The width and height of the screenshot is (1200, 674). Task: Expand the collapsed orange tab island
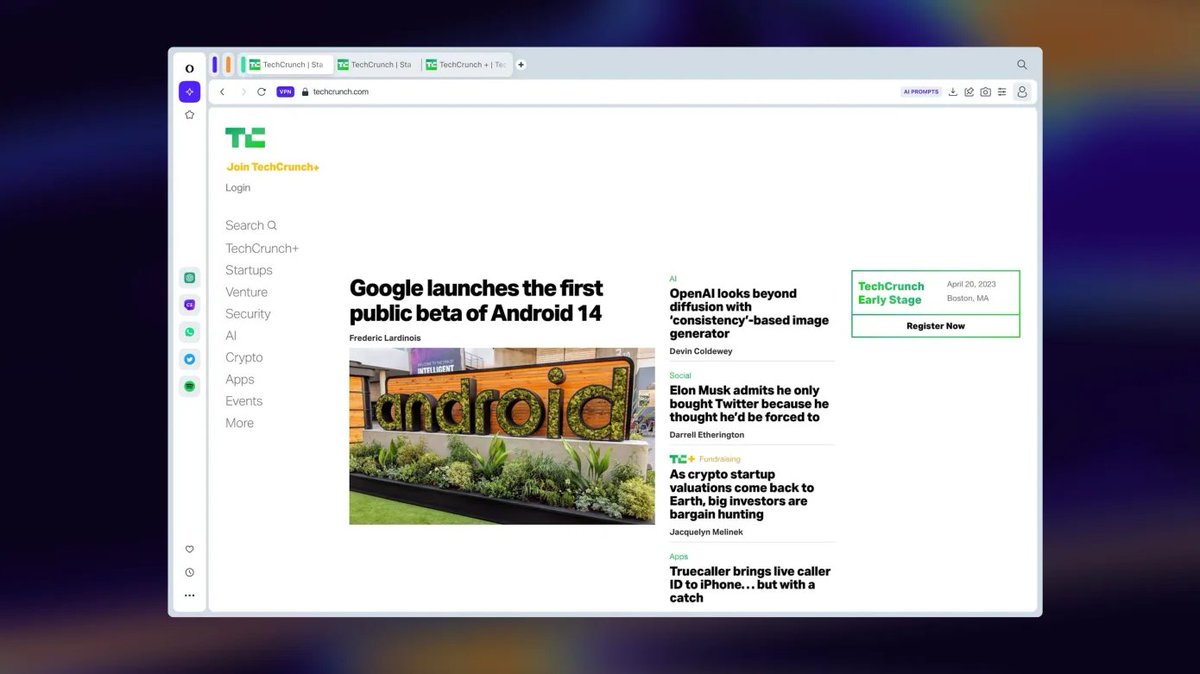point(229,64)
